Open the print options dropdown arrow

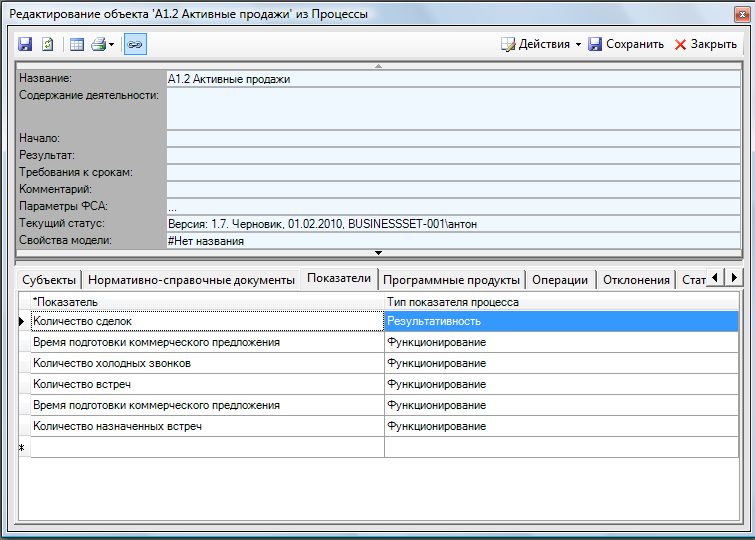tap(112, 44)
